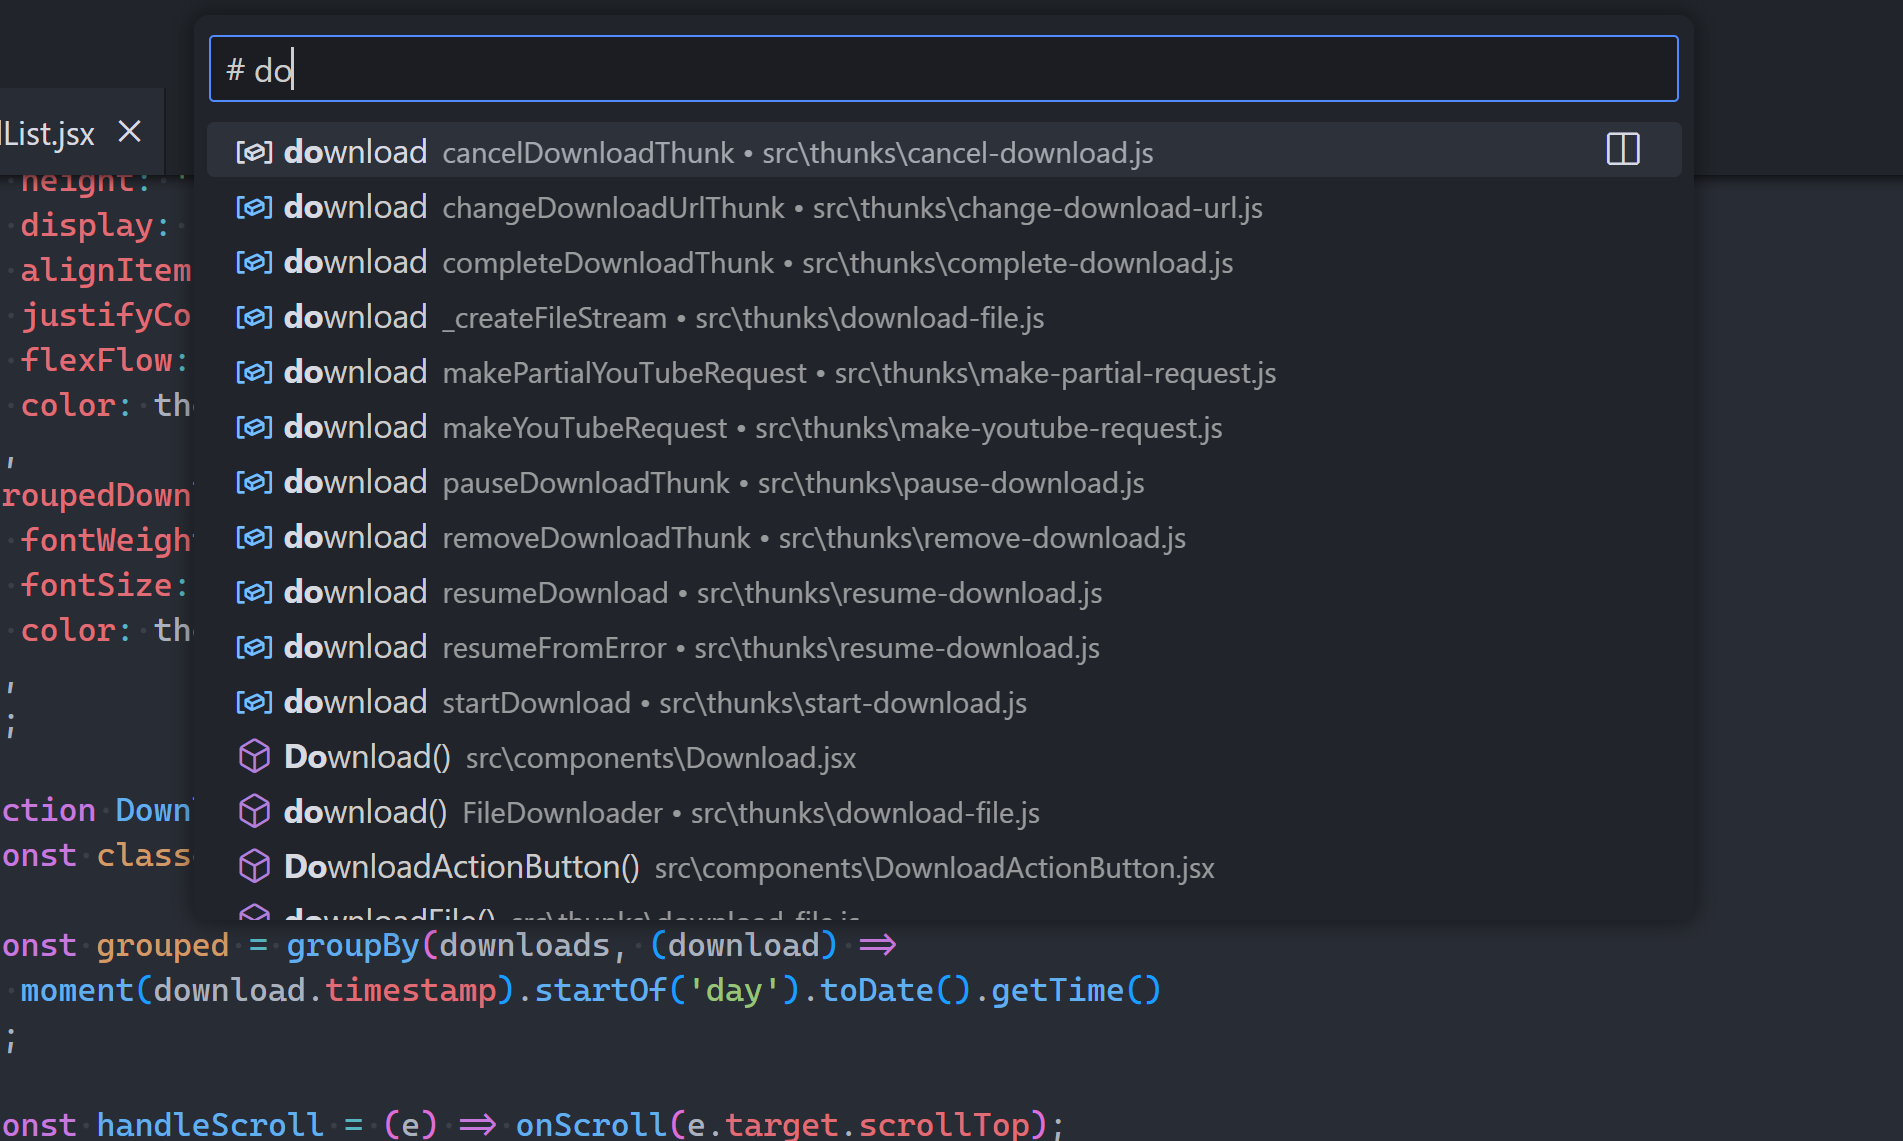
Task: Click the cube icon beside Download() component
Action: pyautogui.click(x=254, y=757)
